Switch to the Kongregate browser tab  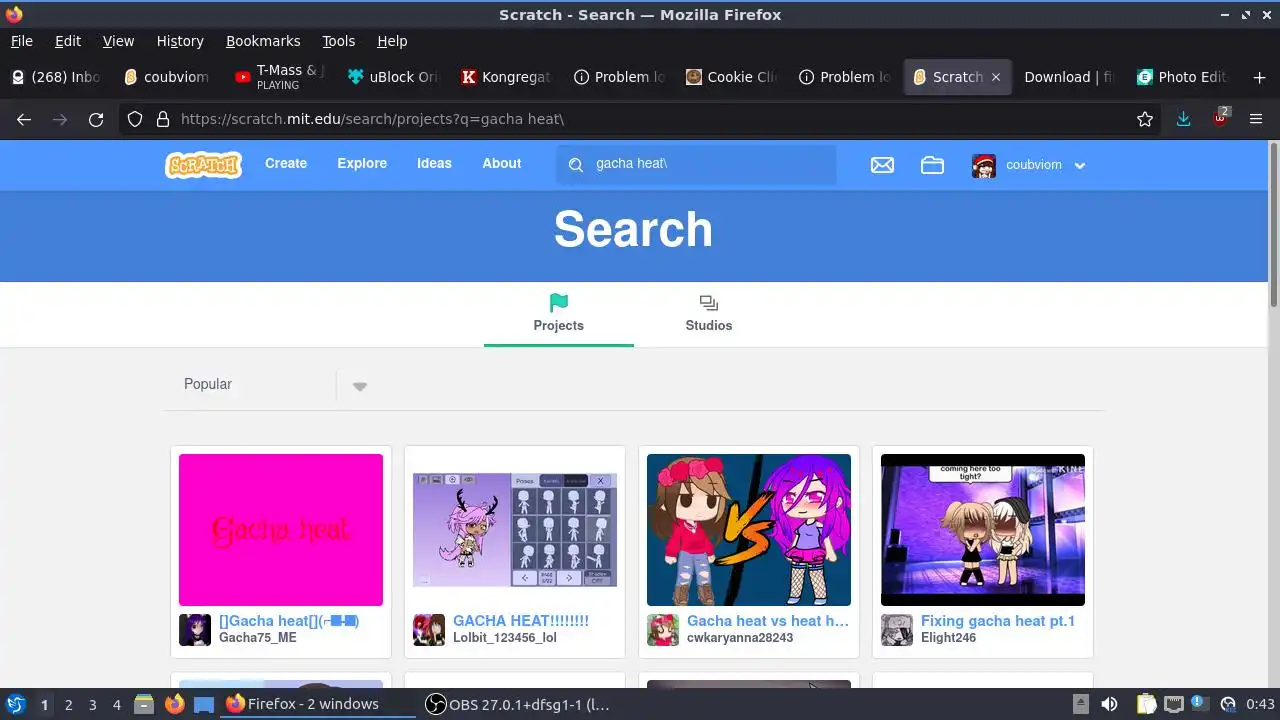[x=506, y=77]
